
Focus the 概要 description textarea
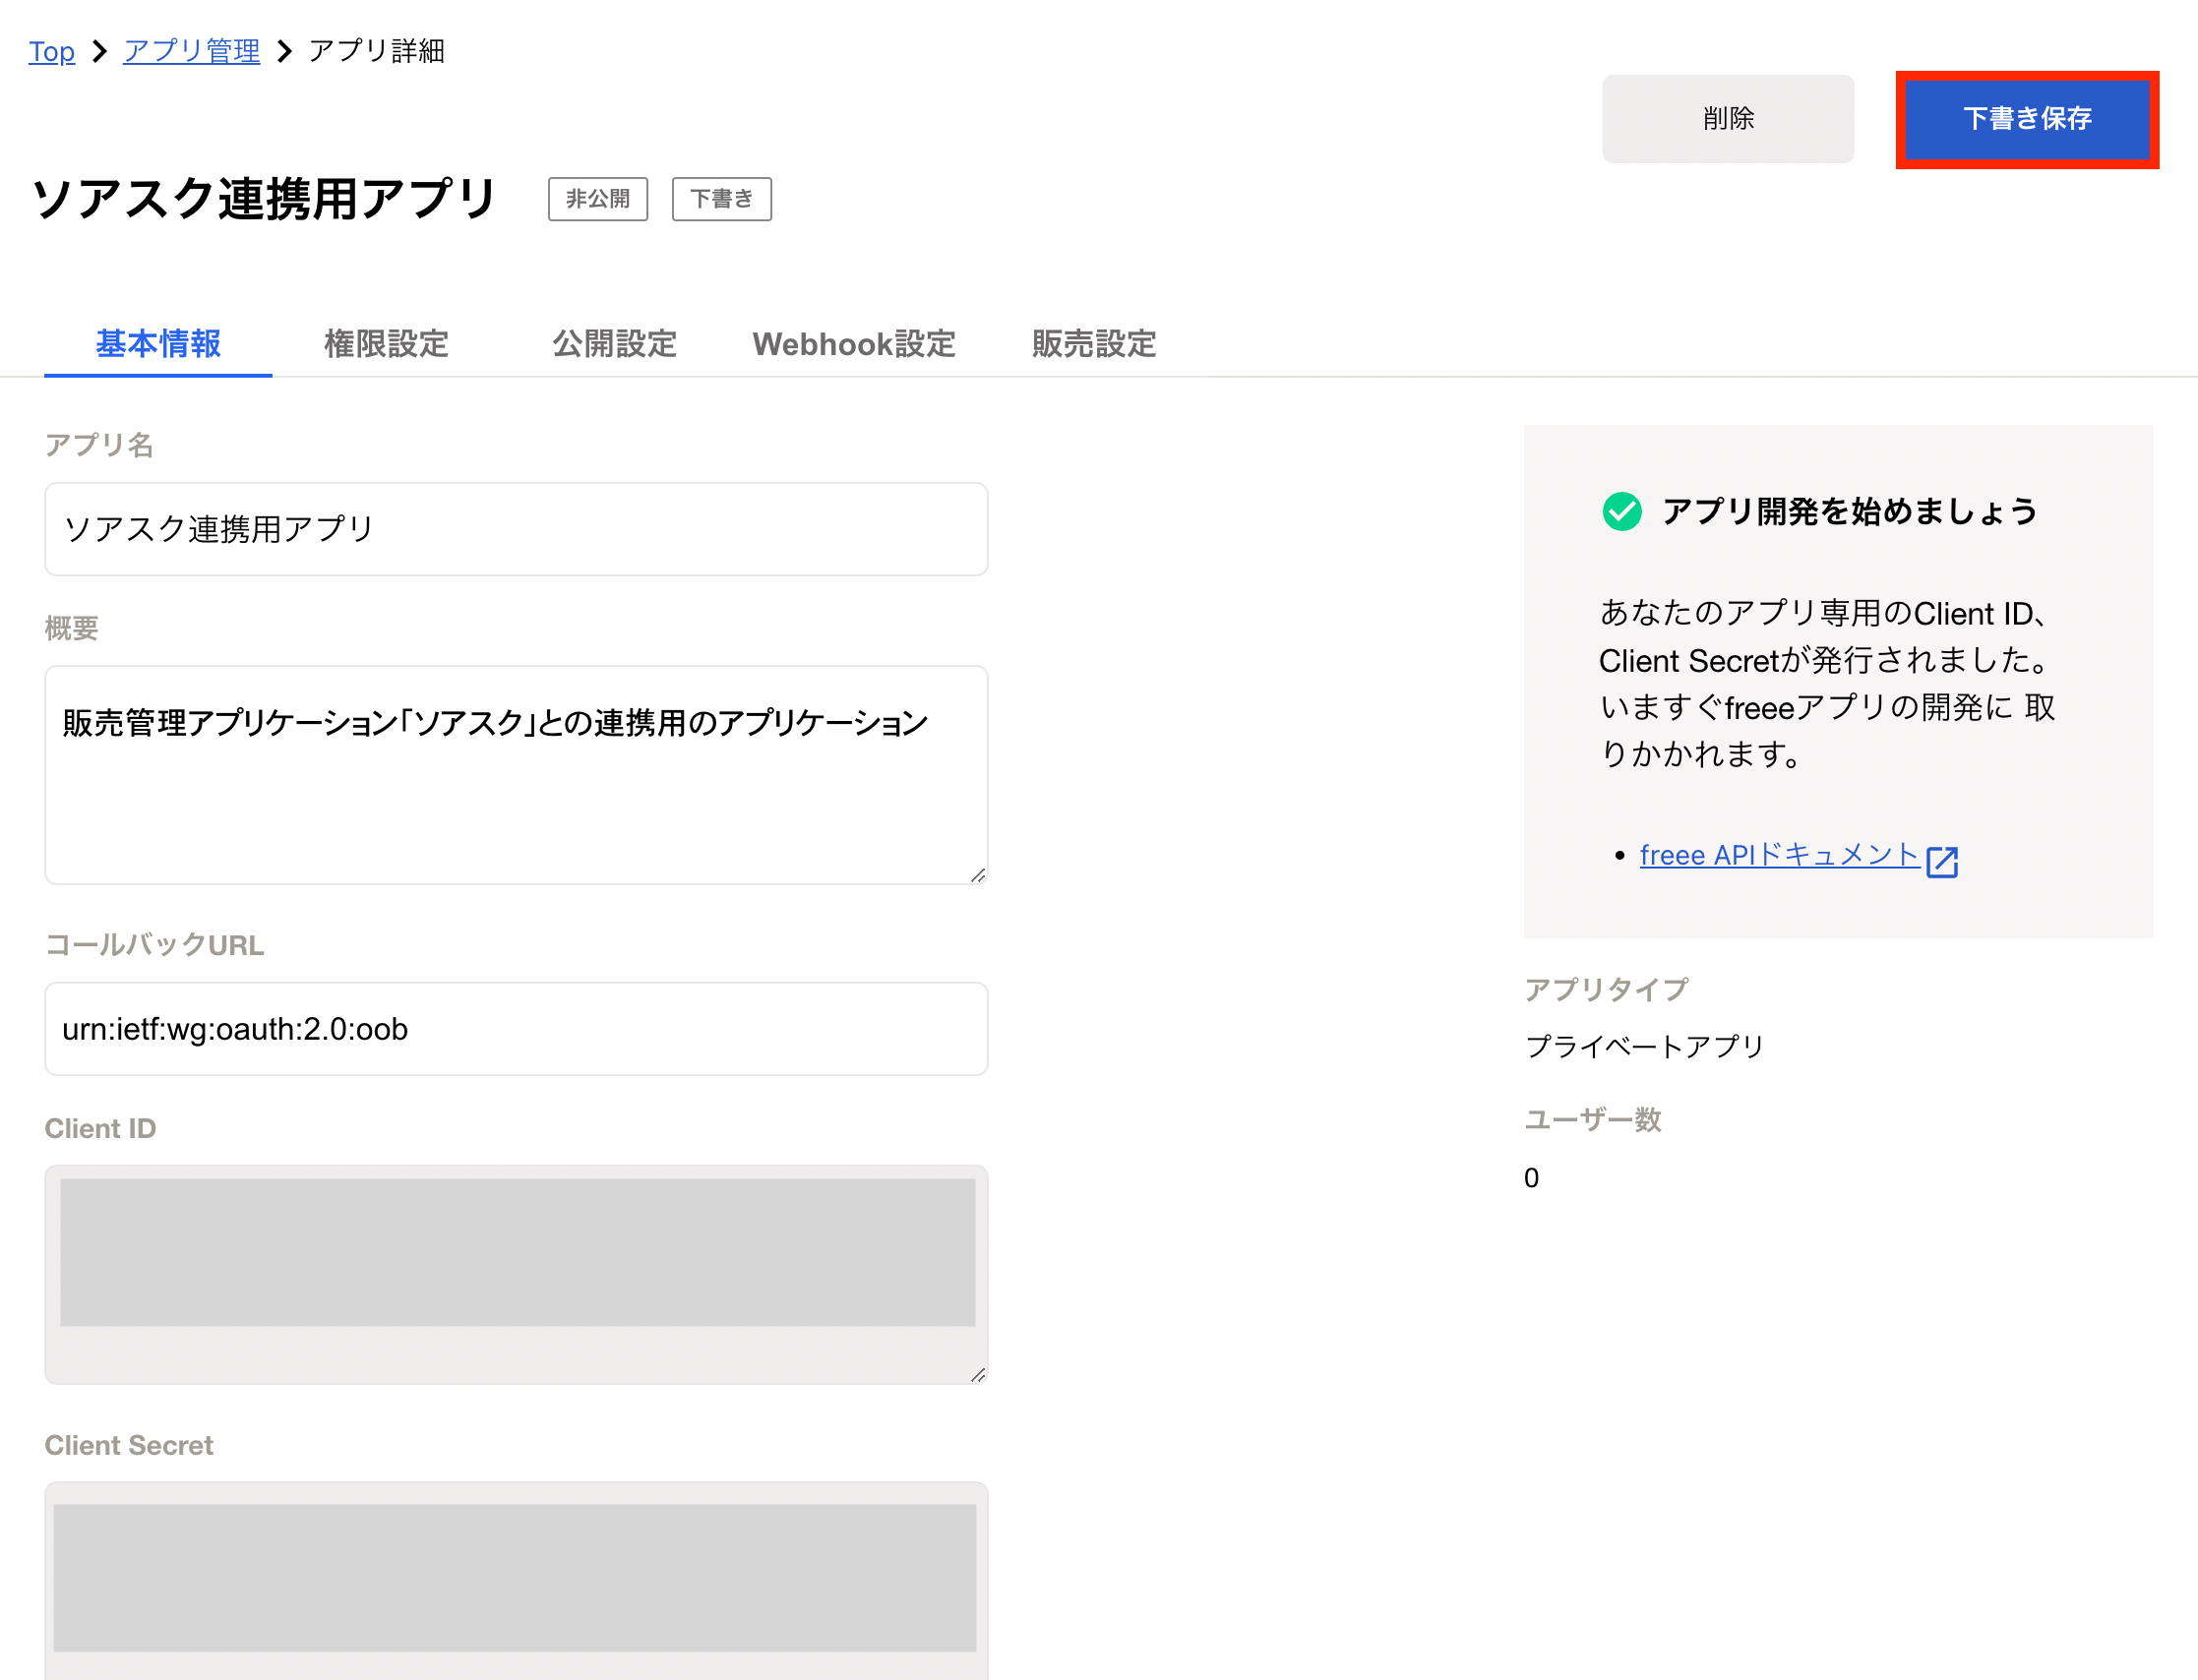pyautogui.click(x=516, y=775)
